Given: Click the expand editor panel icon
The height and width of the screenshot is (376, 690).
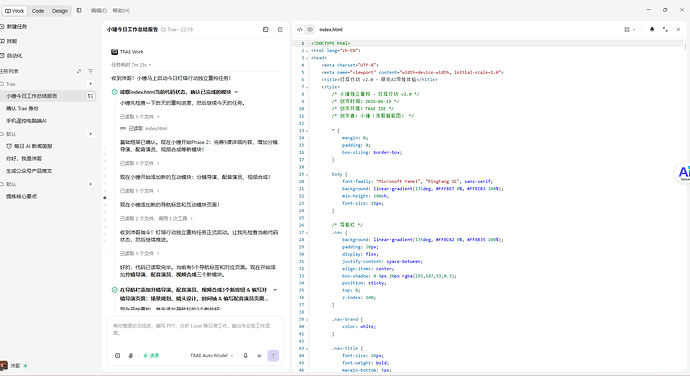Looking at the screenshot, I should (665, 29).
